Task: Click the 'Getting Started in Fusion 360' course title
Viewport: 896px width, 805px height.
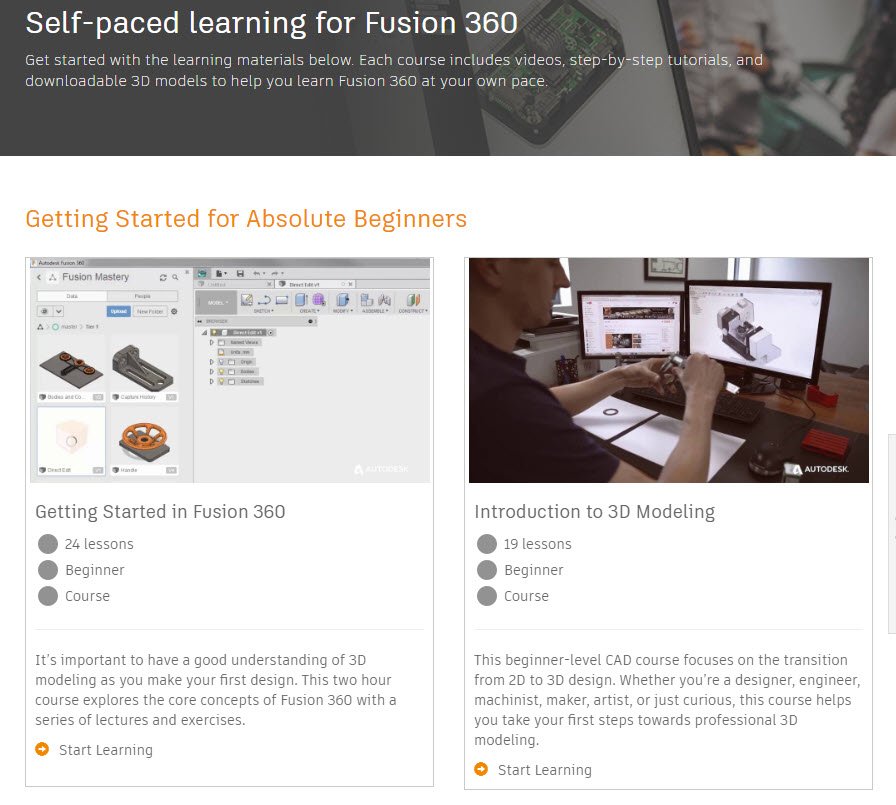Action: (160, 512)
